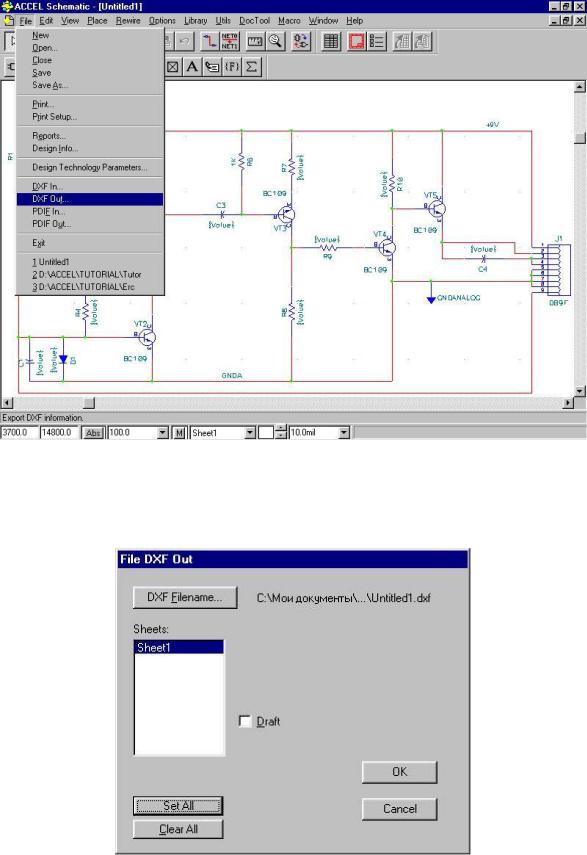Click OK in File DXF Out dialog
Viewport: 587px width, 855px height.
(x=400, y=772)
